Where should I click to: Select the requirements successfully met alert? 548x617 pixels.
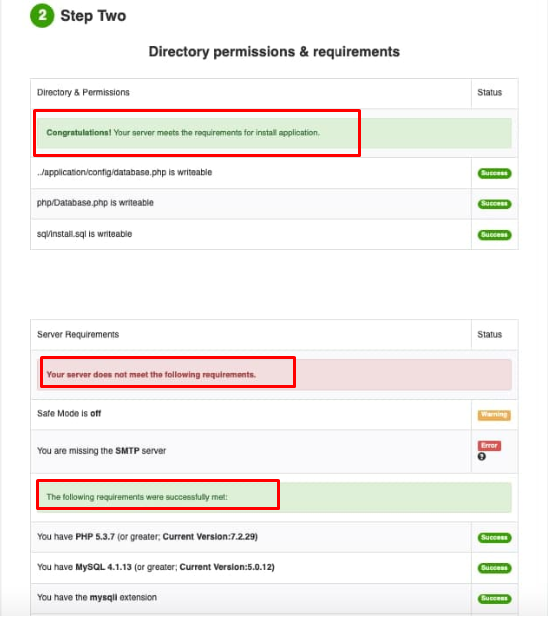coord(274,497)
